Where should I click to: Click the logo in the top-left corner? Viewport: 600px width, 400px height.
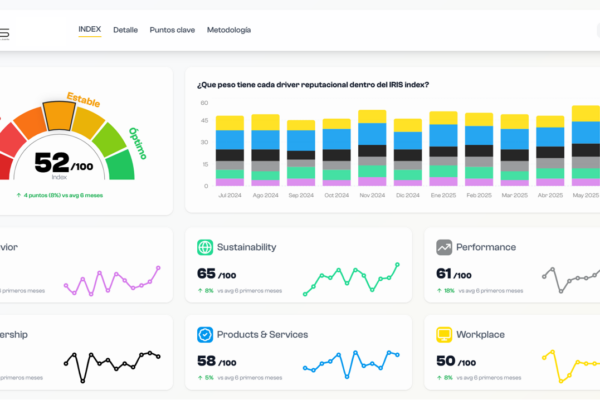pyautogui.click(x=5, y=33)
